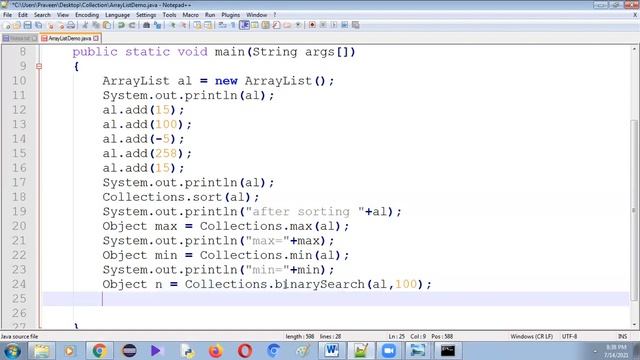Open the Zoom app from the taskbar

tap(389, 351)
